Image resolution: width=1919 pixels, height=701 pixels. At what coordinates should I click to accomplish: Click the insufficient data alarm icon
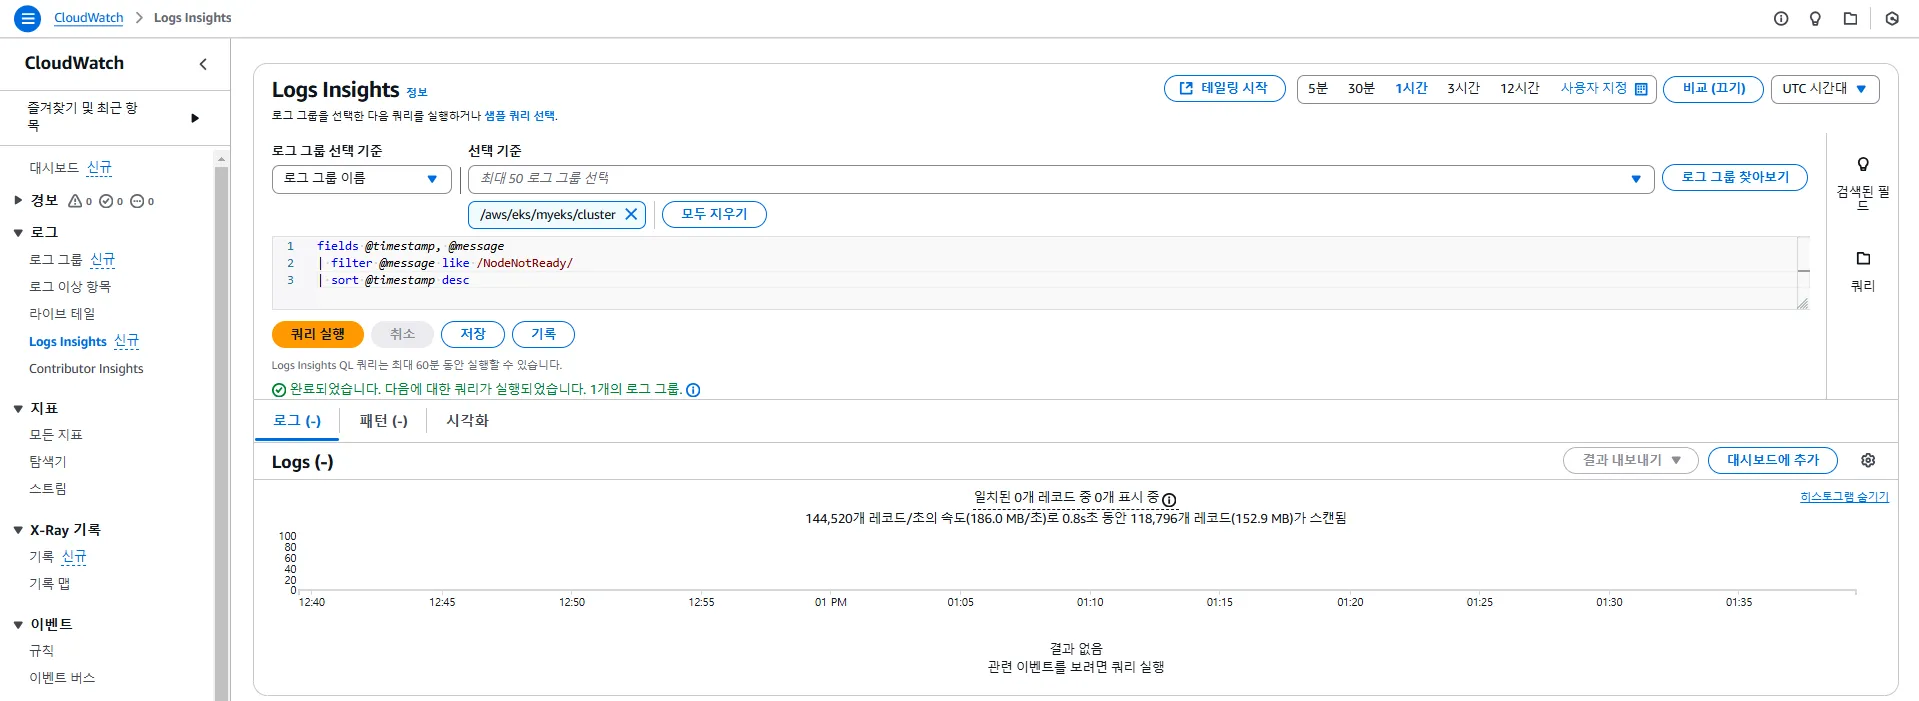pos(137,201)
